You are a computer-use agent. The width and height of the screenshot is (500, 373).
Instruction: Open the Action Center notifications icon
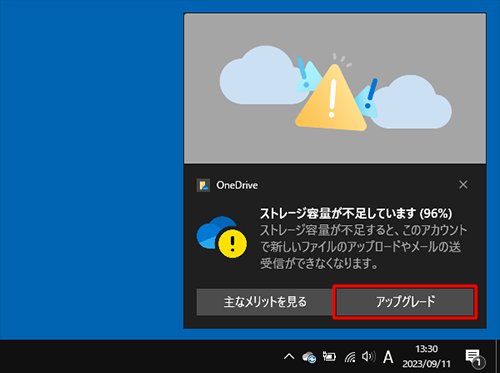tap(475, 358)
